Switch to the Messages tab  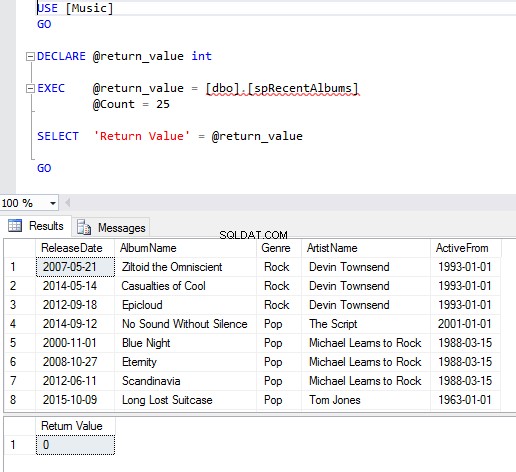(x=111, y=227)
